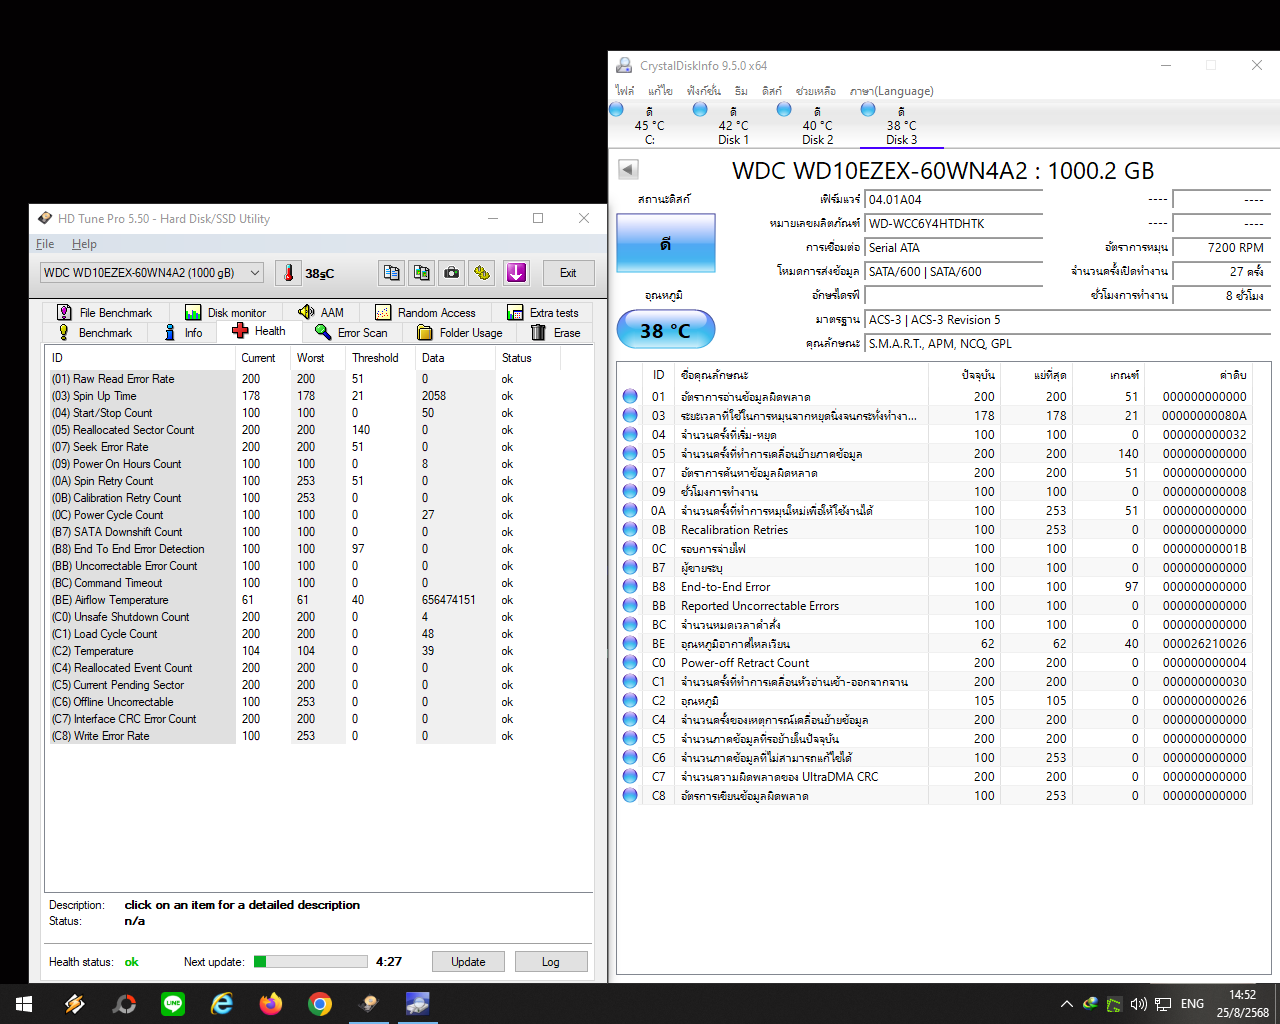Click the blue health status 'ดี' box
The image size is (1280, 1024).
pos(665,244)
